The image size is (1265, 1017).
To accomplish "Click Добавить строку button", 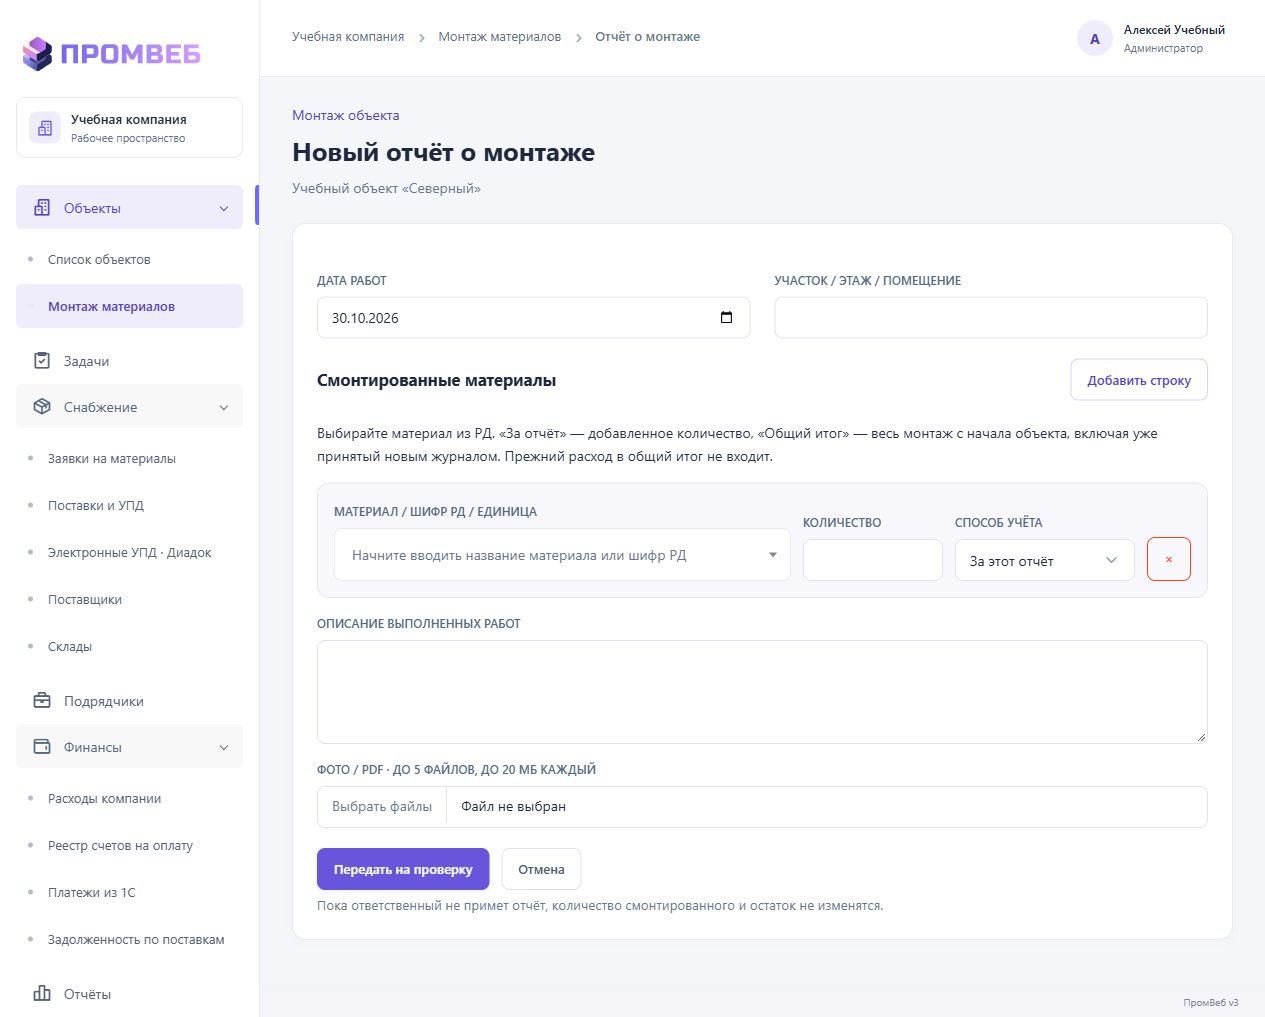I will coord(1139,380).
